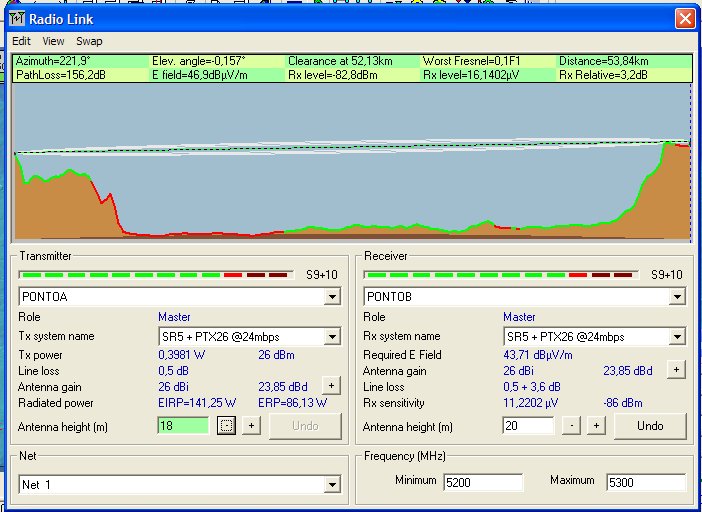The image size is (702, 512).
Task: Click the Tx power value 26 dBm
Action: pyautogui.click(x=276, y=355)
